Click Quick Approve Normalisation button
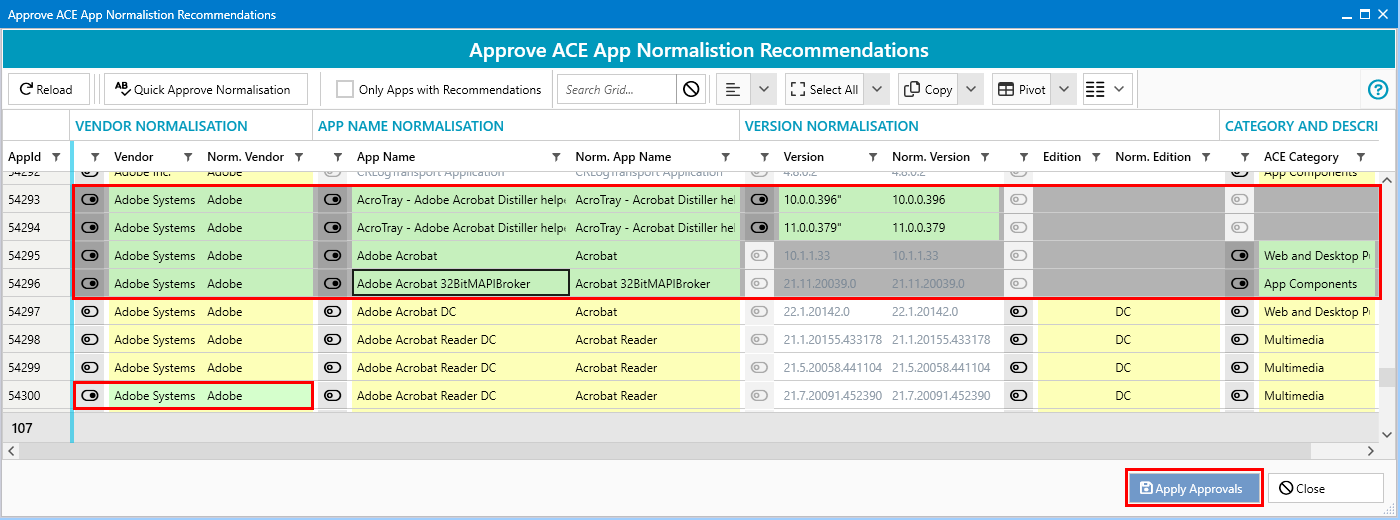Viewport: 1400px width, 520px height. tap(205, 89)
